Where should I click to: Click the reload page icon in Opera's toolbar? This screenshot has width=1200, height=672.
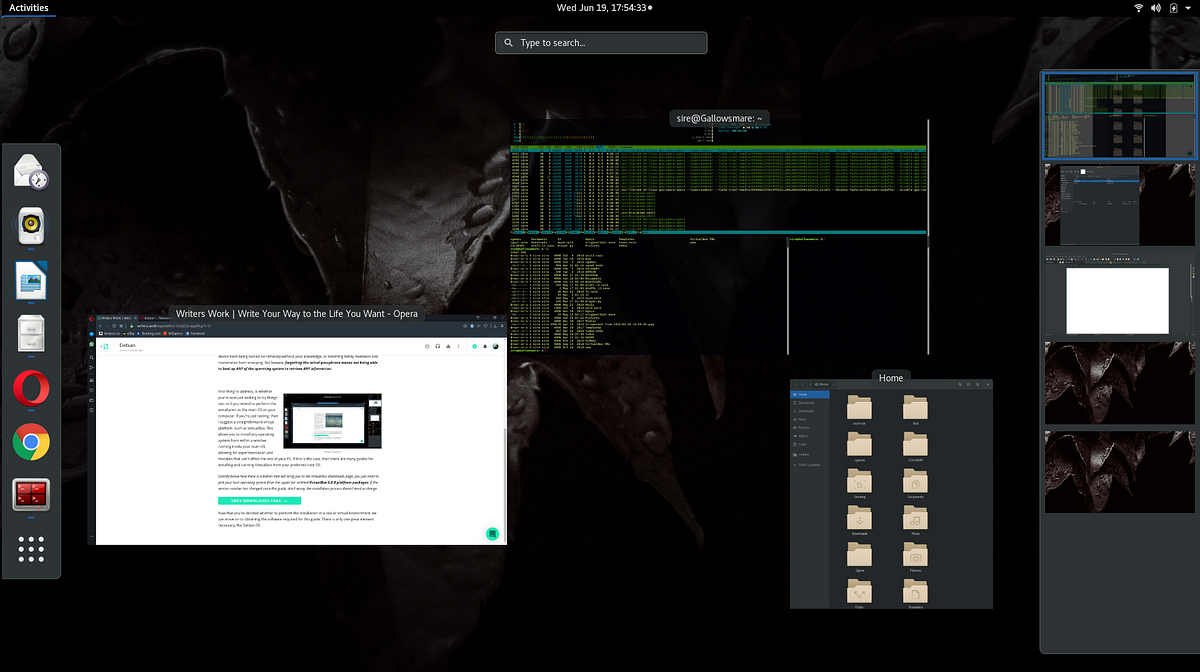point(114,326)
